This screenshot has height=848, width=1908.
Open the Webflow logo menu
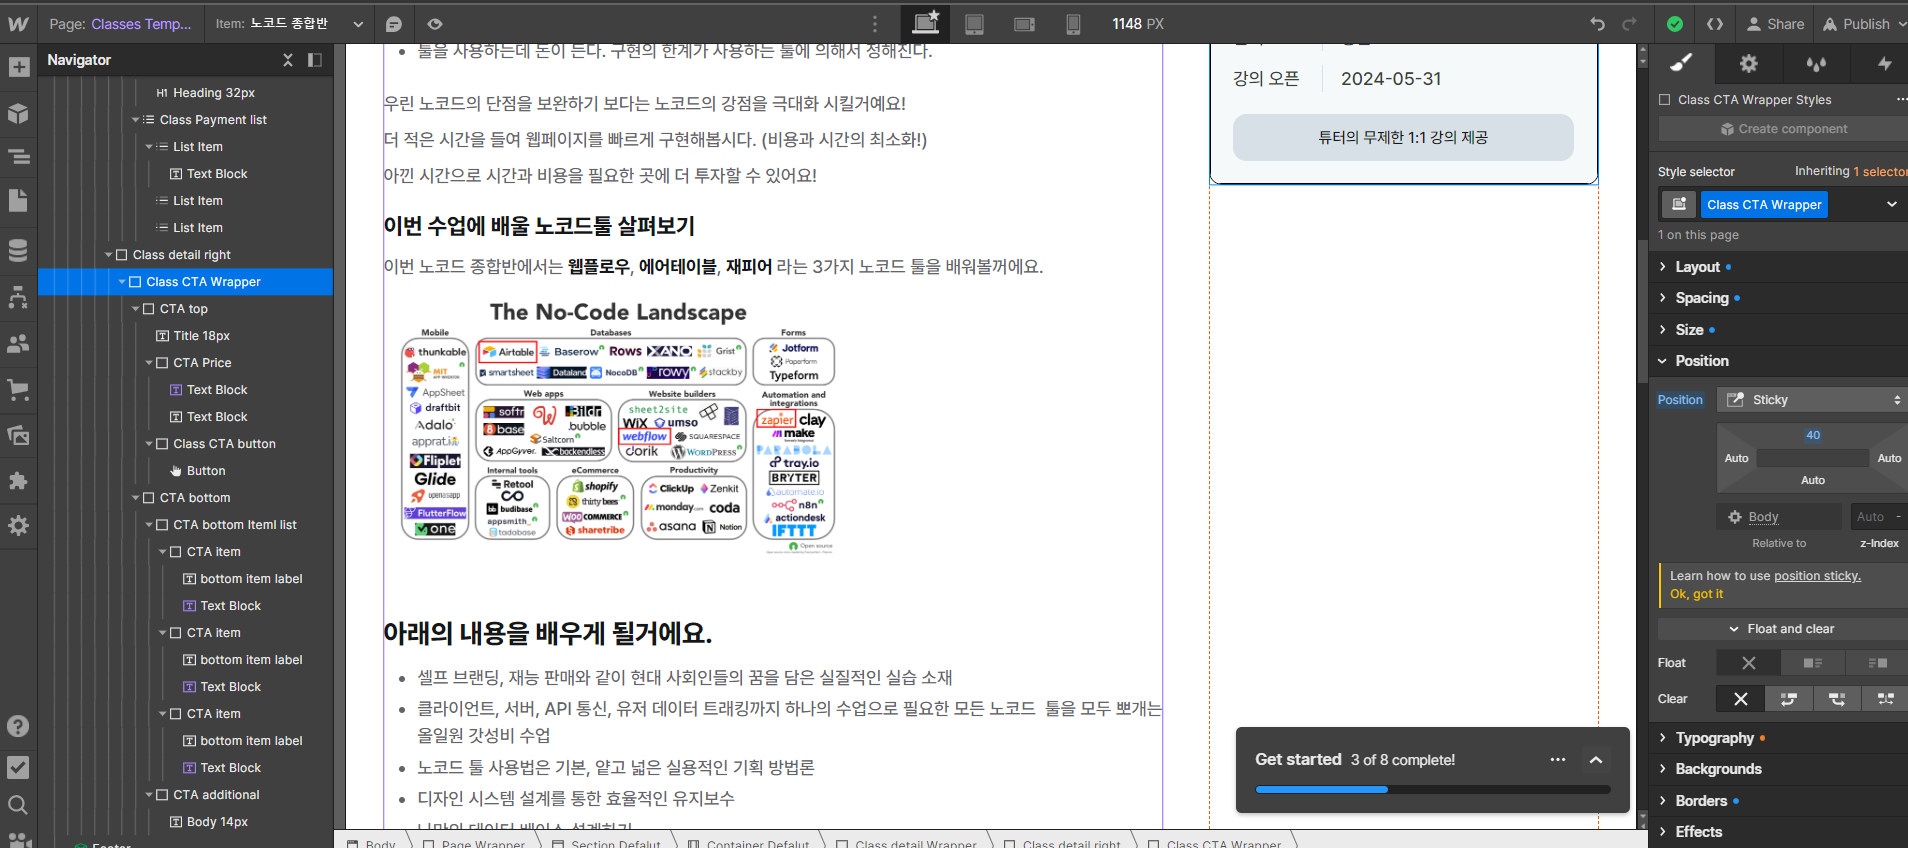click(x=18, y=23)
